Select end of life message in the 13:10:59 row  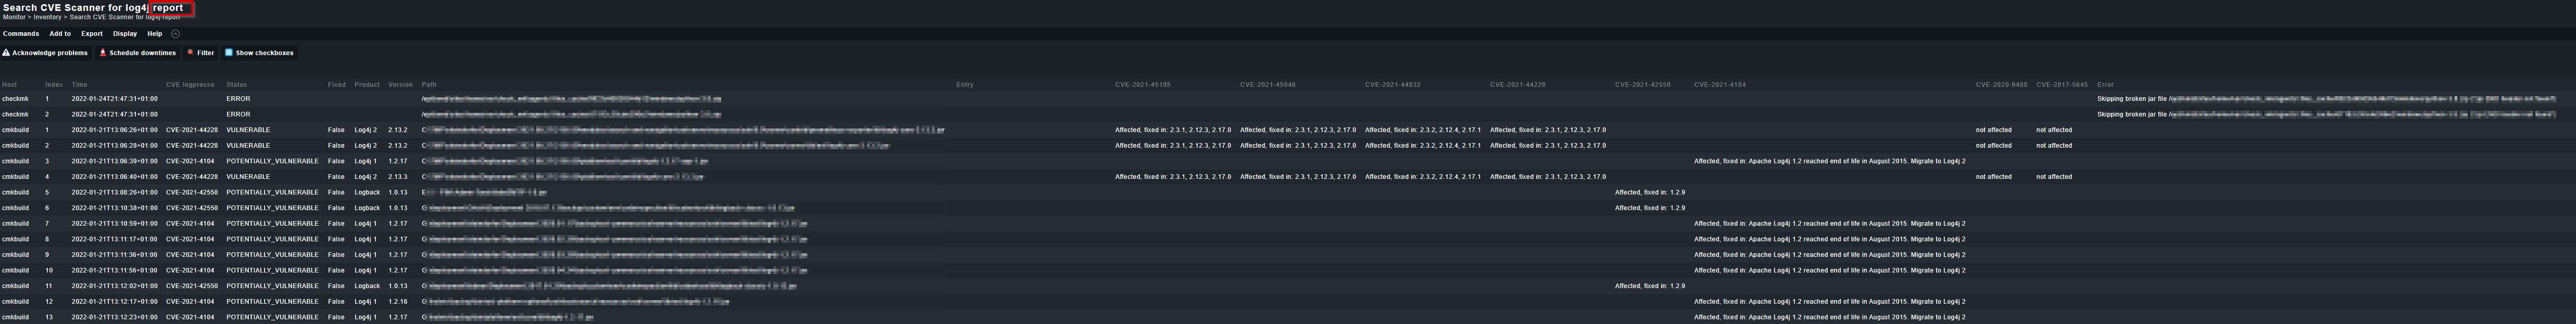(x=1830, y=224)
